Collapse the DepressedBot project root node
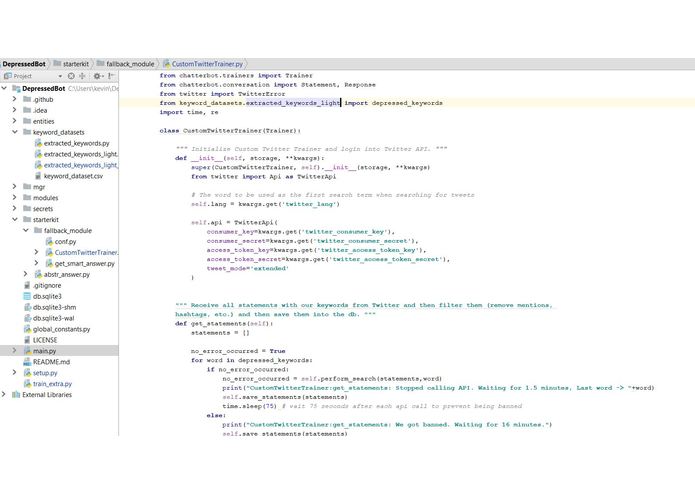 coord(4,88)
